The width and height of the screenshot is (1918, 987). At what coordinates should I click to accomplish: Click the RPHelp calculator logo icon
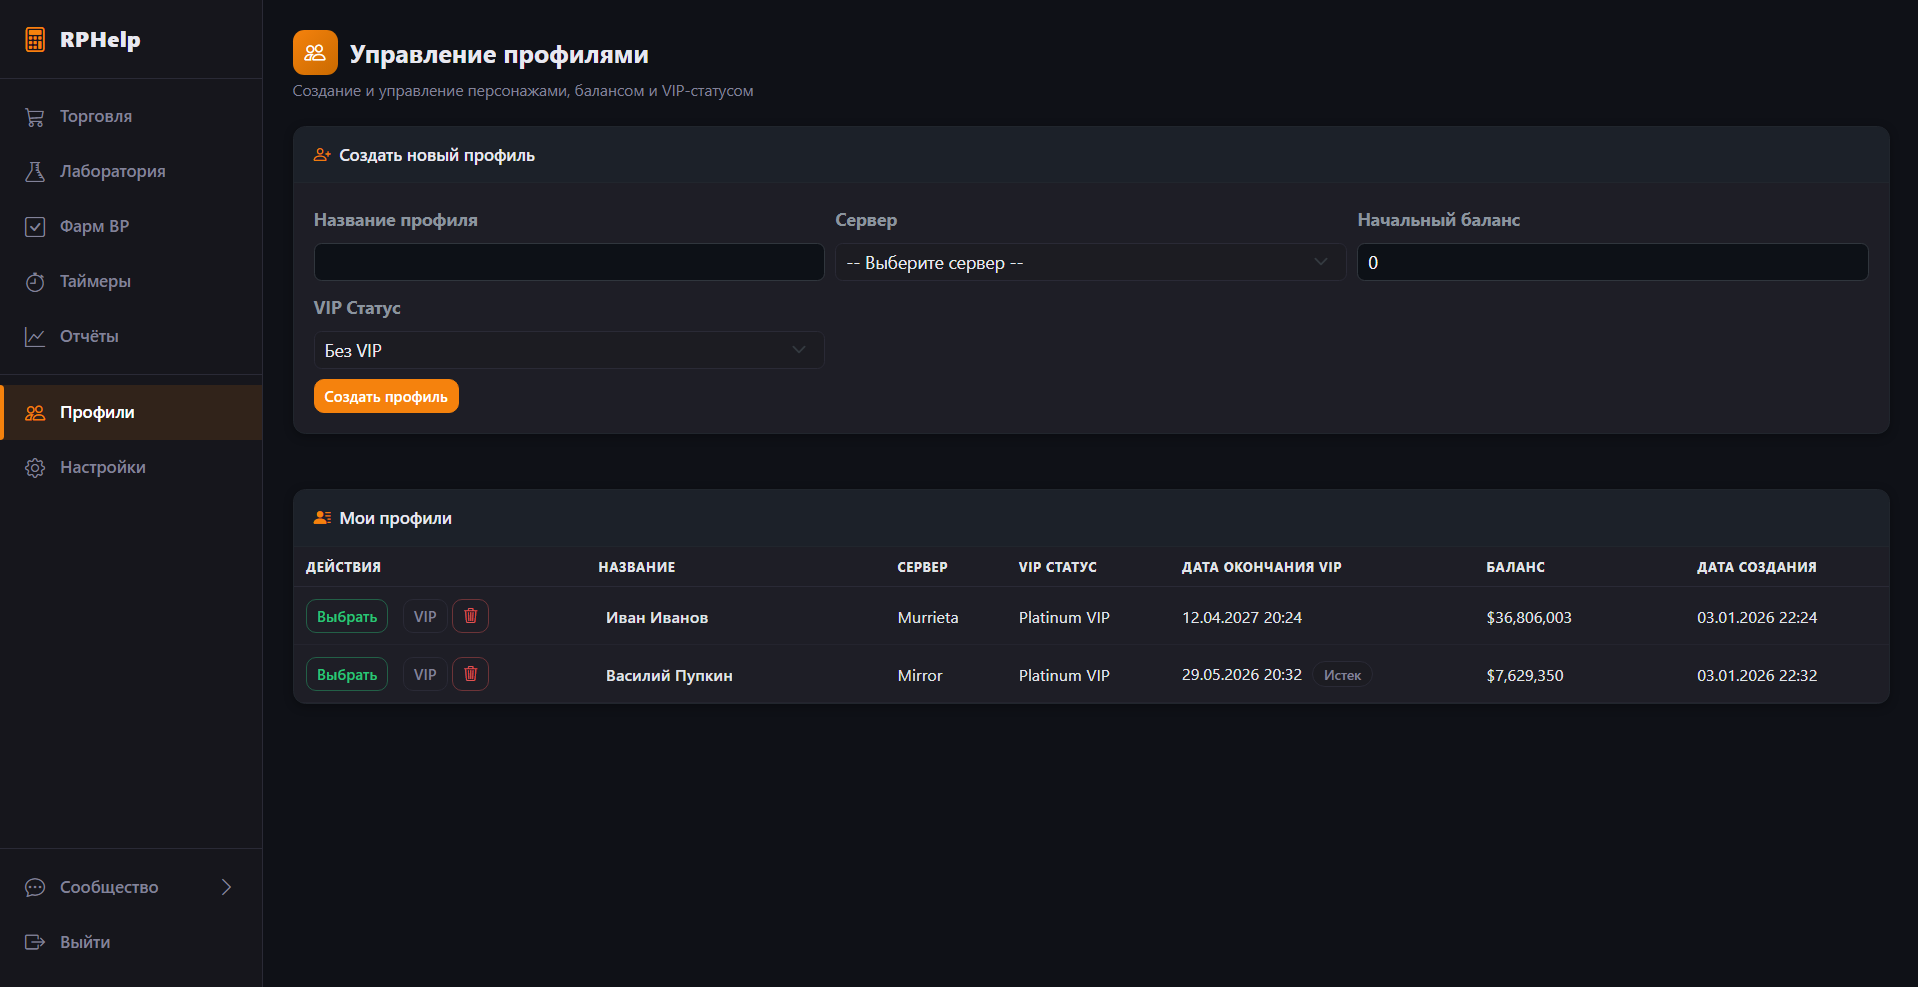(35, 40)
